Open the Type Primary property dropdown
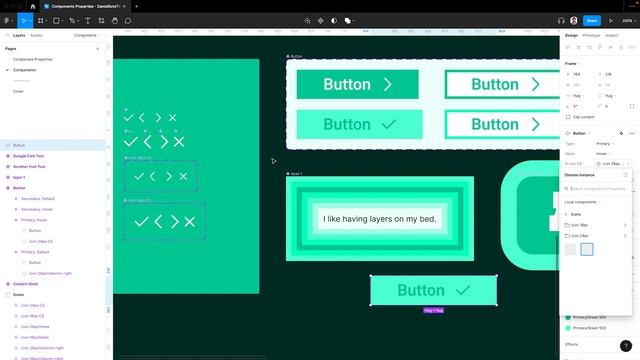Screen dimensions: 640x360 click(x=605, y=144)
